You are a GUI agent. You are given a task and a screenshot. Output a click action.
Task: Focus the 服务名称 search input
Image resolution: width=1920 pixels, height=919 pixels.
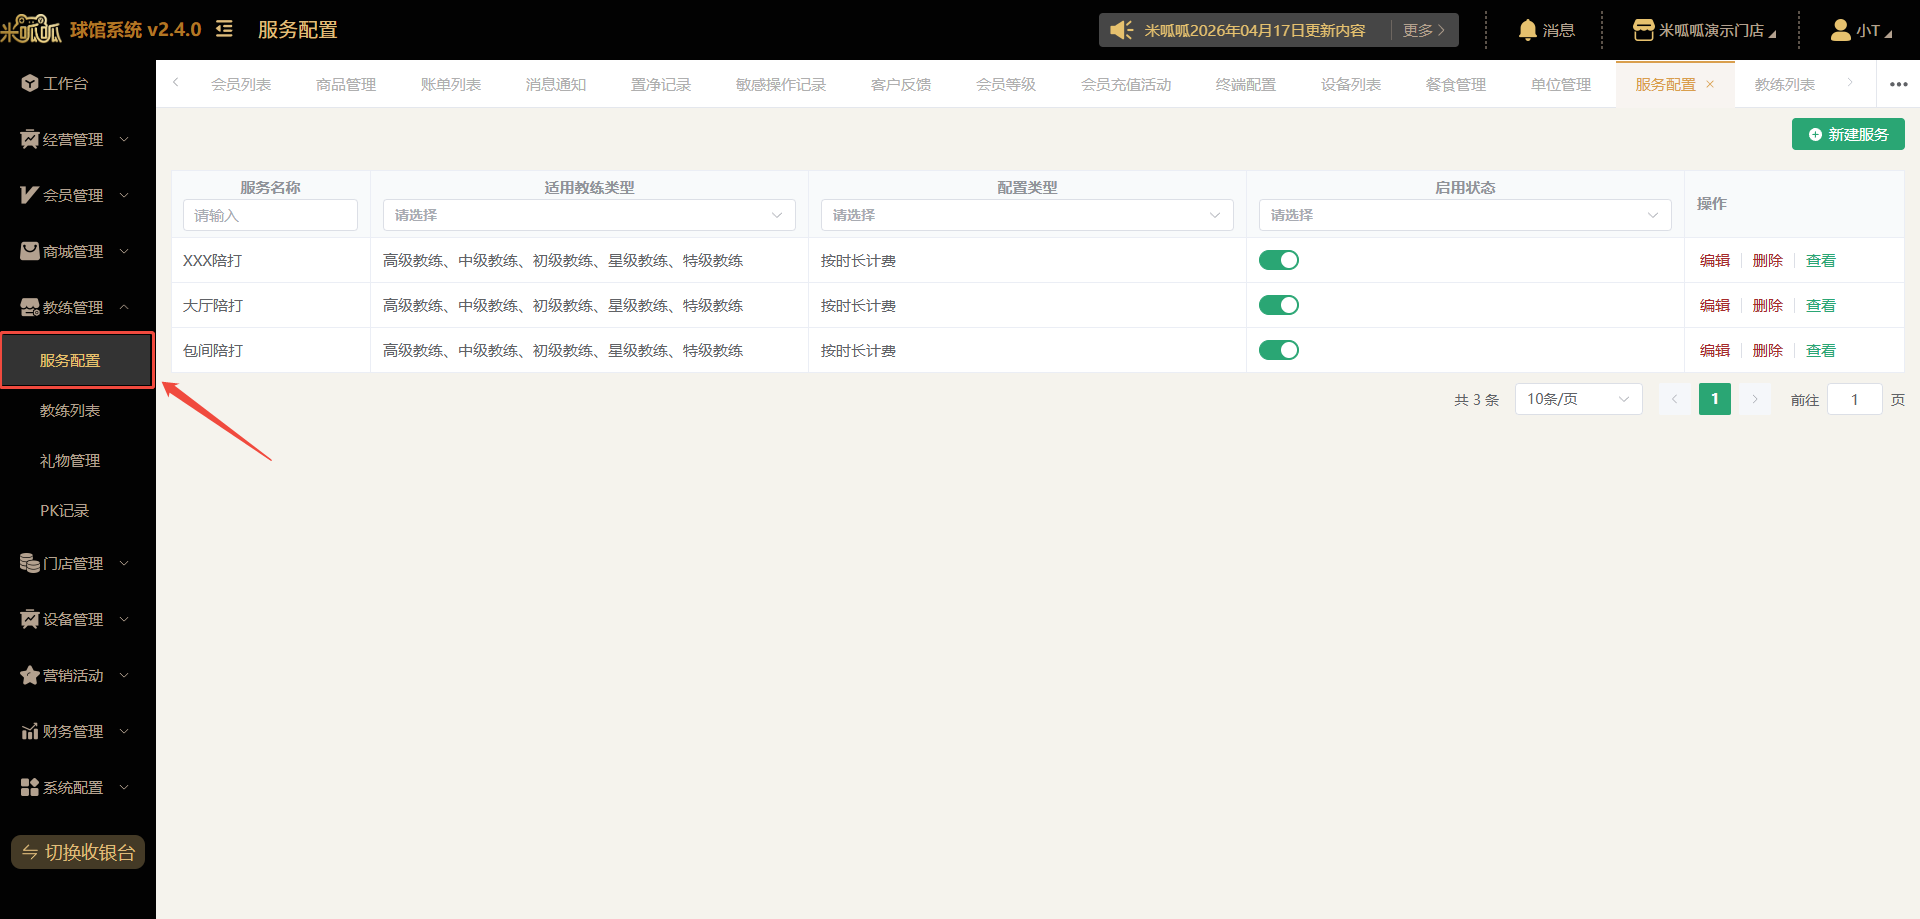(270, 215)
